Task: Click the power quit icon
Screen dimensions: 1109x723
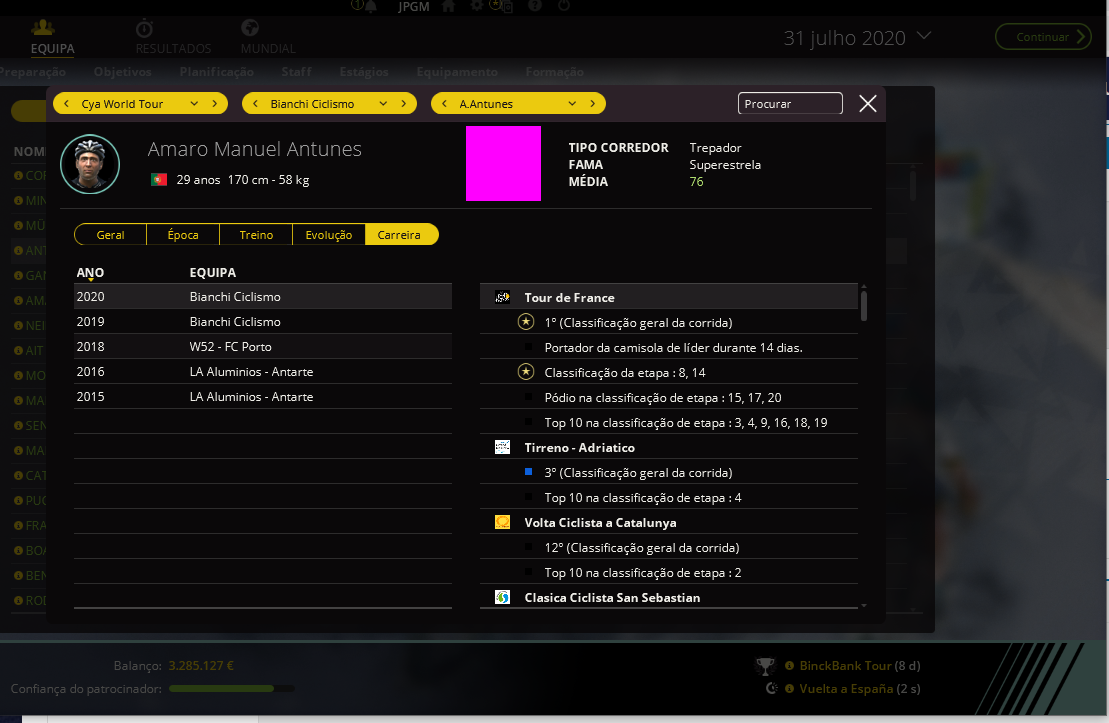Action: (x=564, y=6)
